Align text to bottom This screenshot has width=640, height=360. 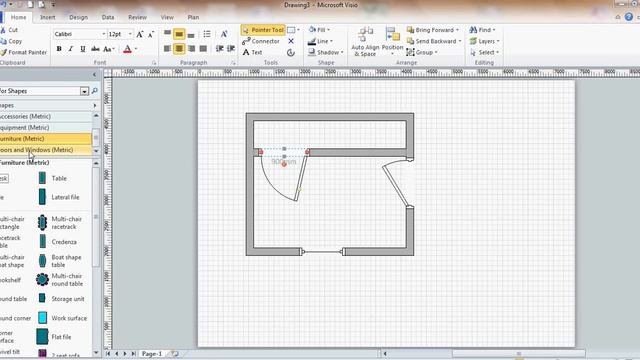click(191, 34)
